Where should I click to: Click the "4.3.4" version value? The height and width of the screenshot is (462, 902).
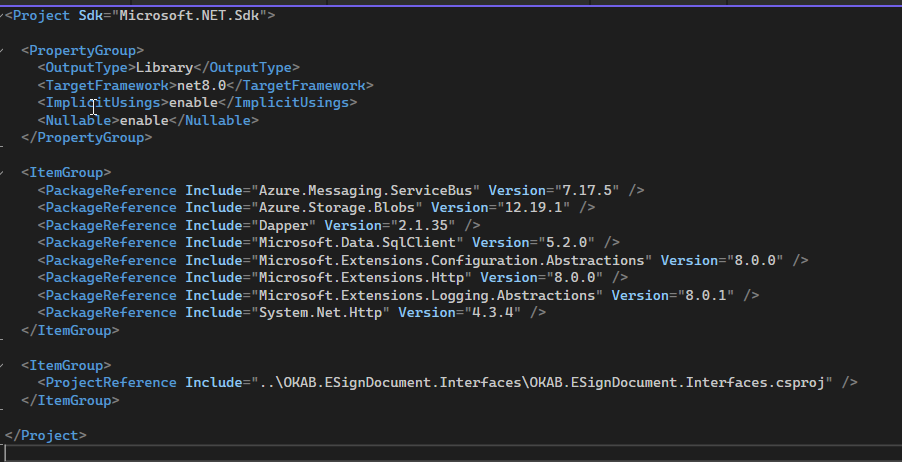[492, 313]
